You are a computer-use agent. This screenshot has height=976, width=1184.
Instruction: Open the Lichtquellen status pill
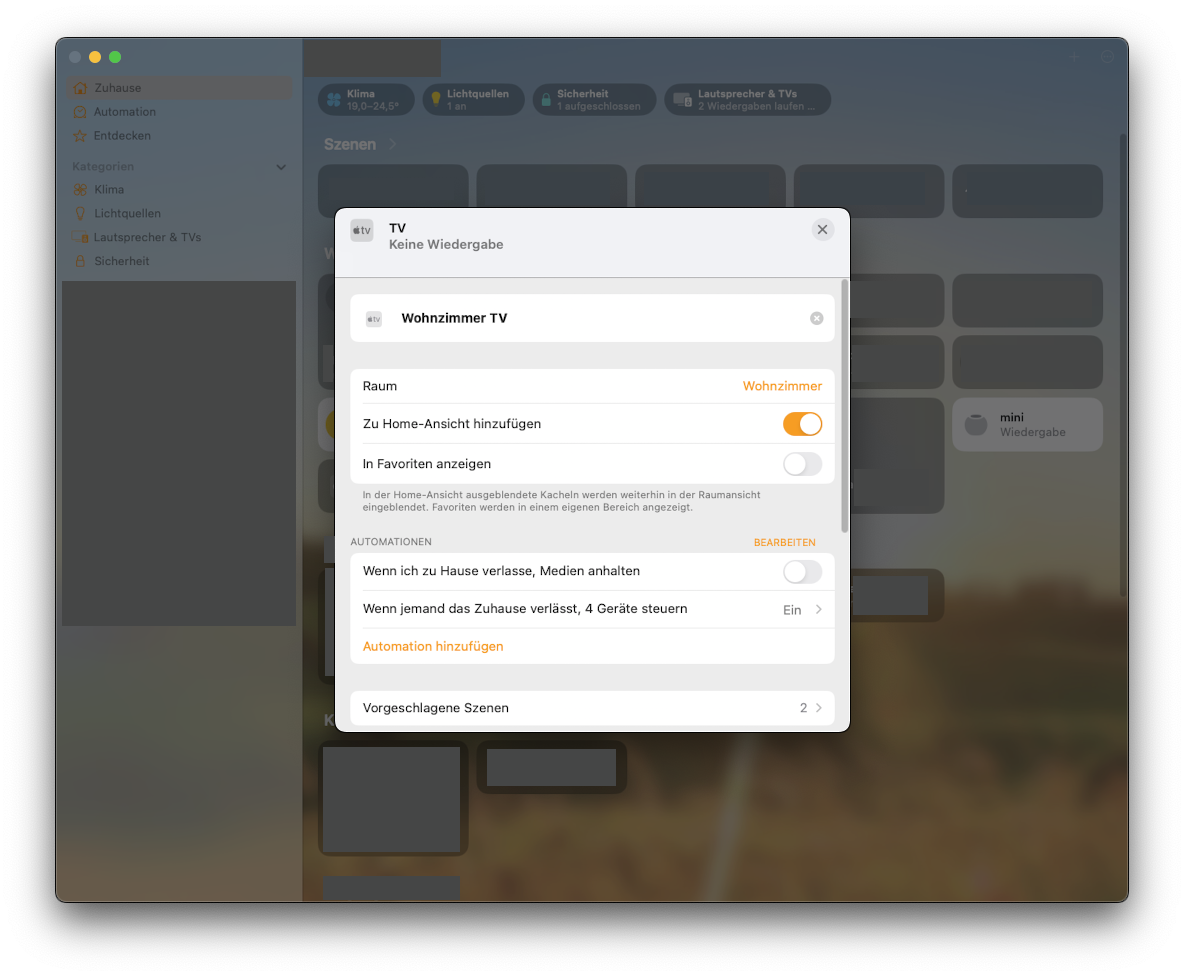click(x=473, y=100)
